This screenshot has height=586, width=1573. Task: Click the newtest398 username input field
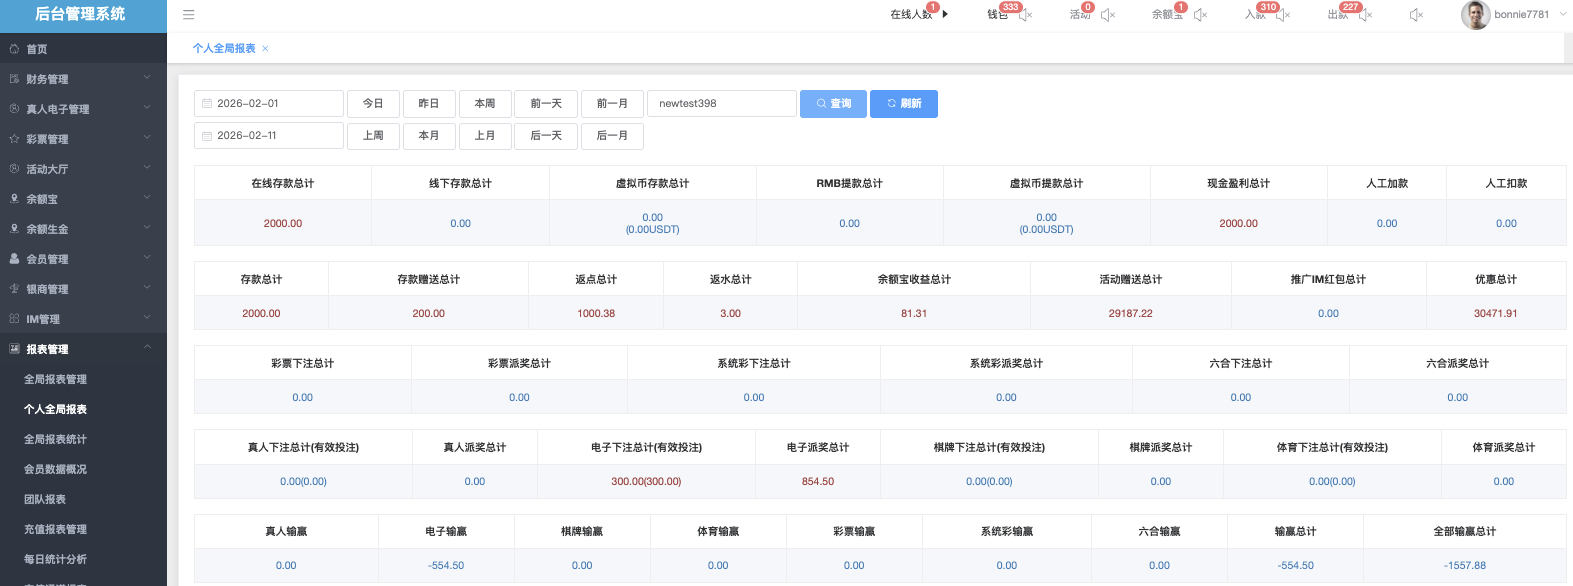point(721,104)
